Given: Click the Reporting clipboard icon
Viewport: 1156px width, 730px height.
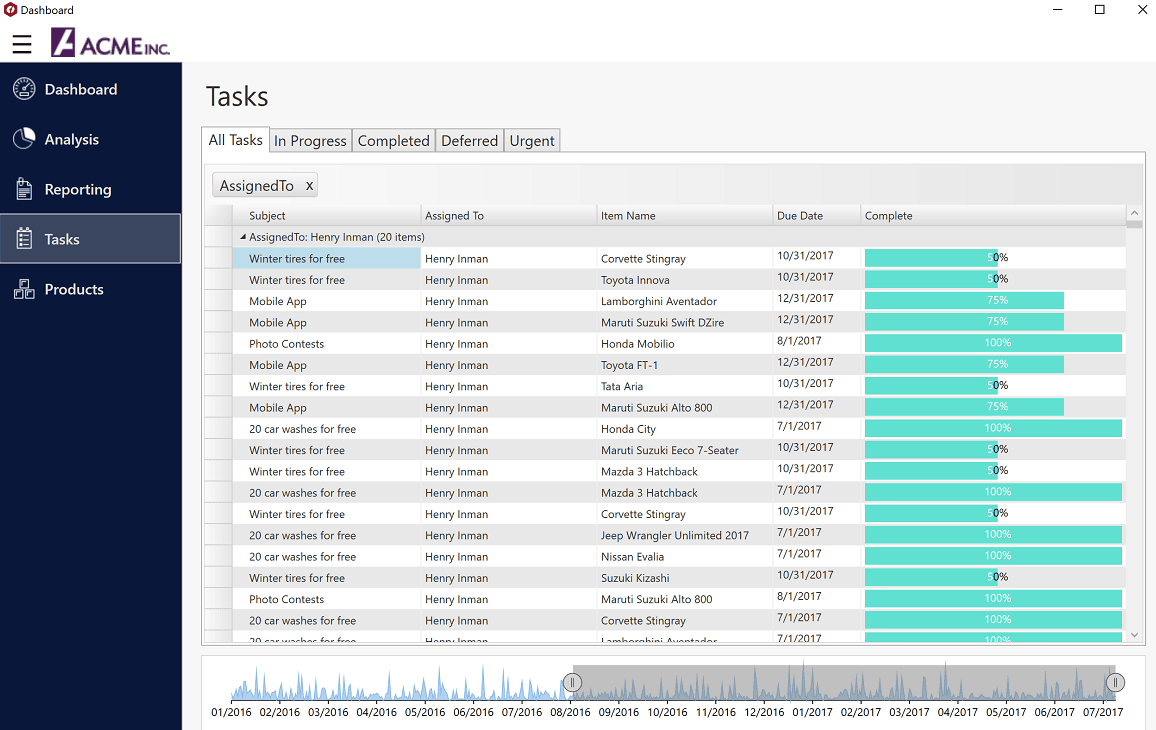Looking at the screenshot, I should coord(24,189).
